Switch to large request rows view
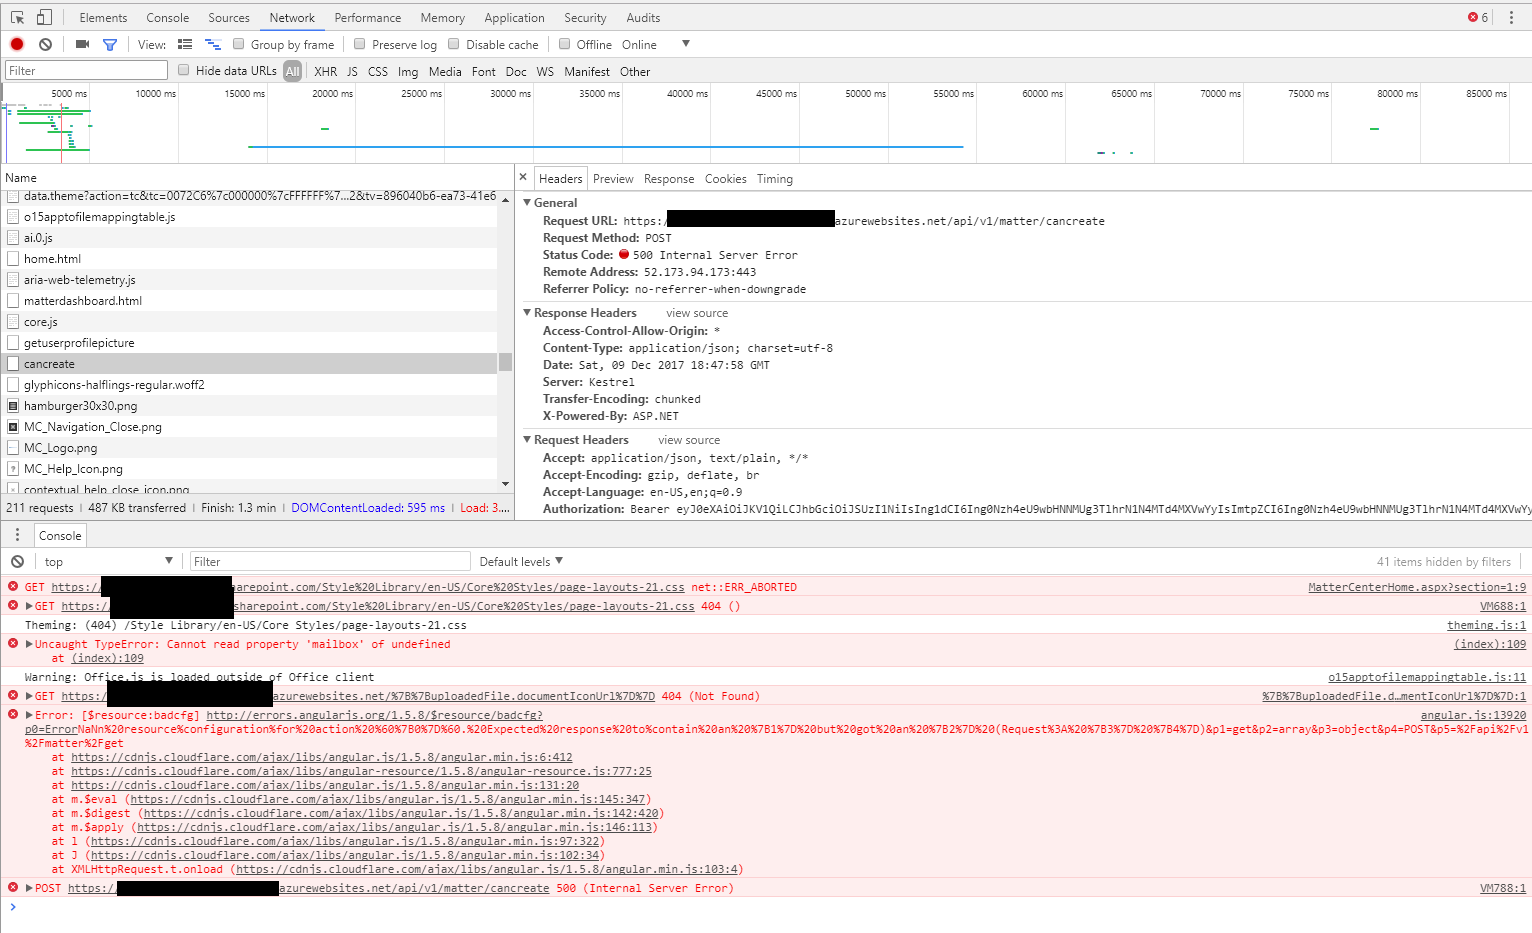This screenshot has width=1532, height=933. pyautogui.click(x=185, y=44)
